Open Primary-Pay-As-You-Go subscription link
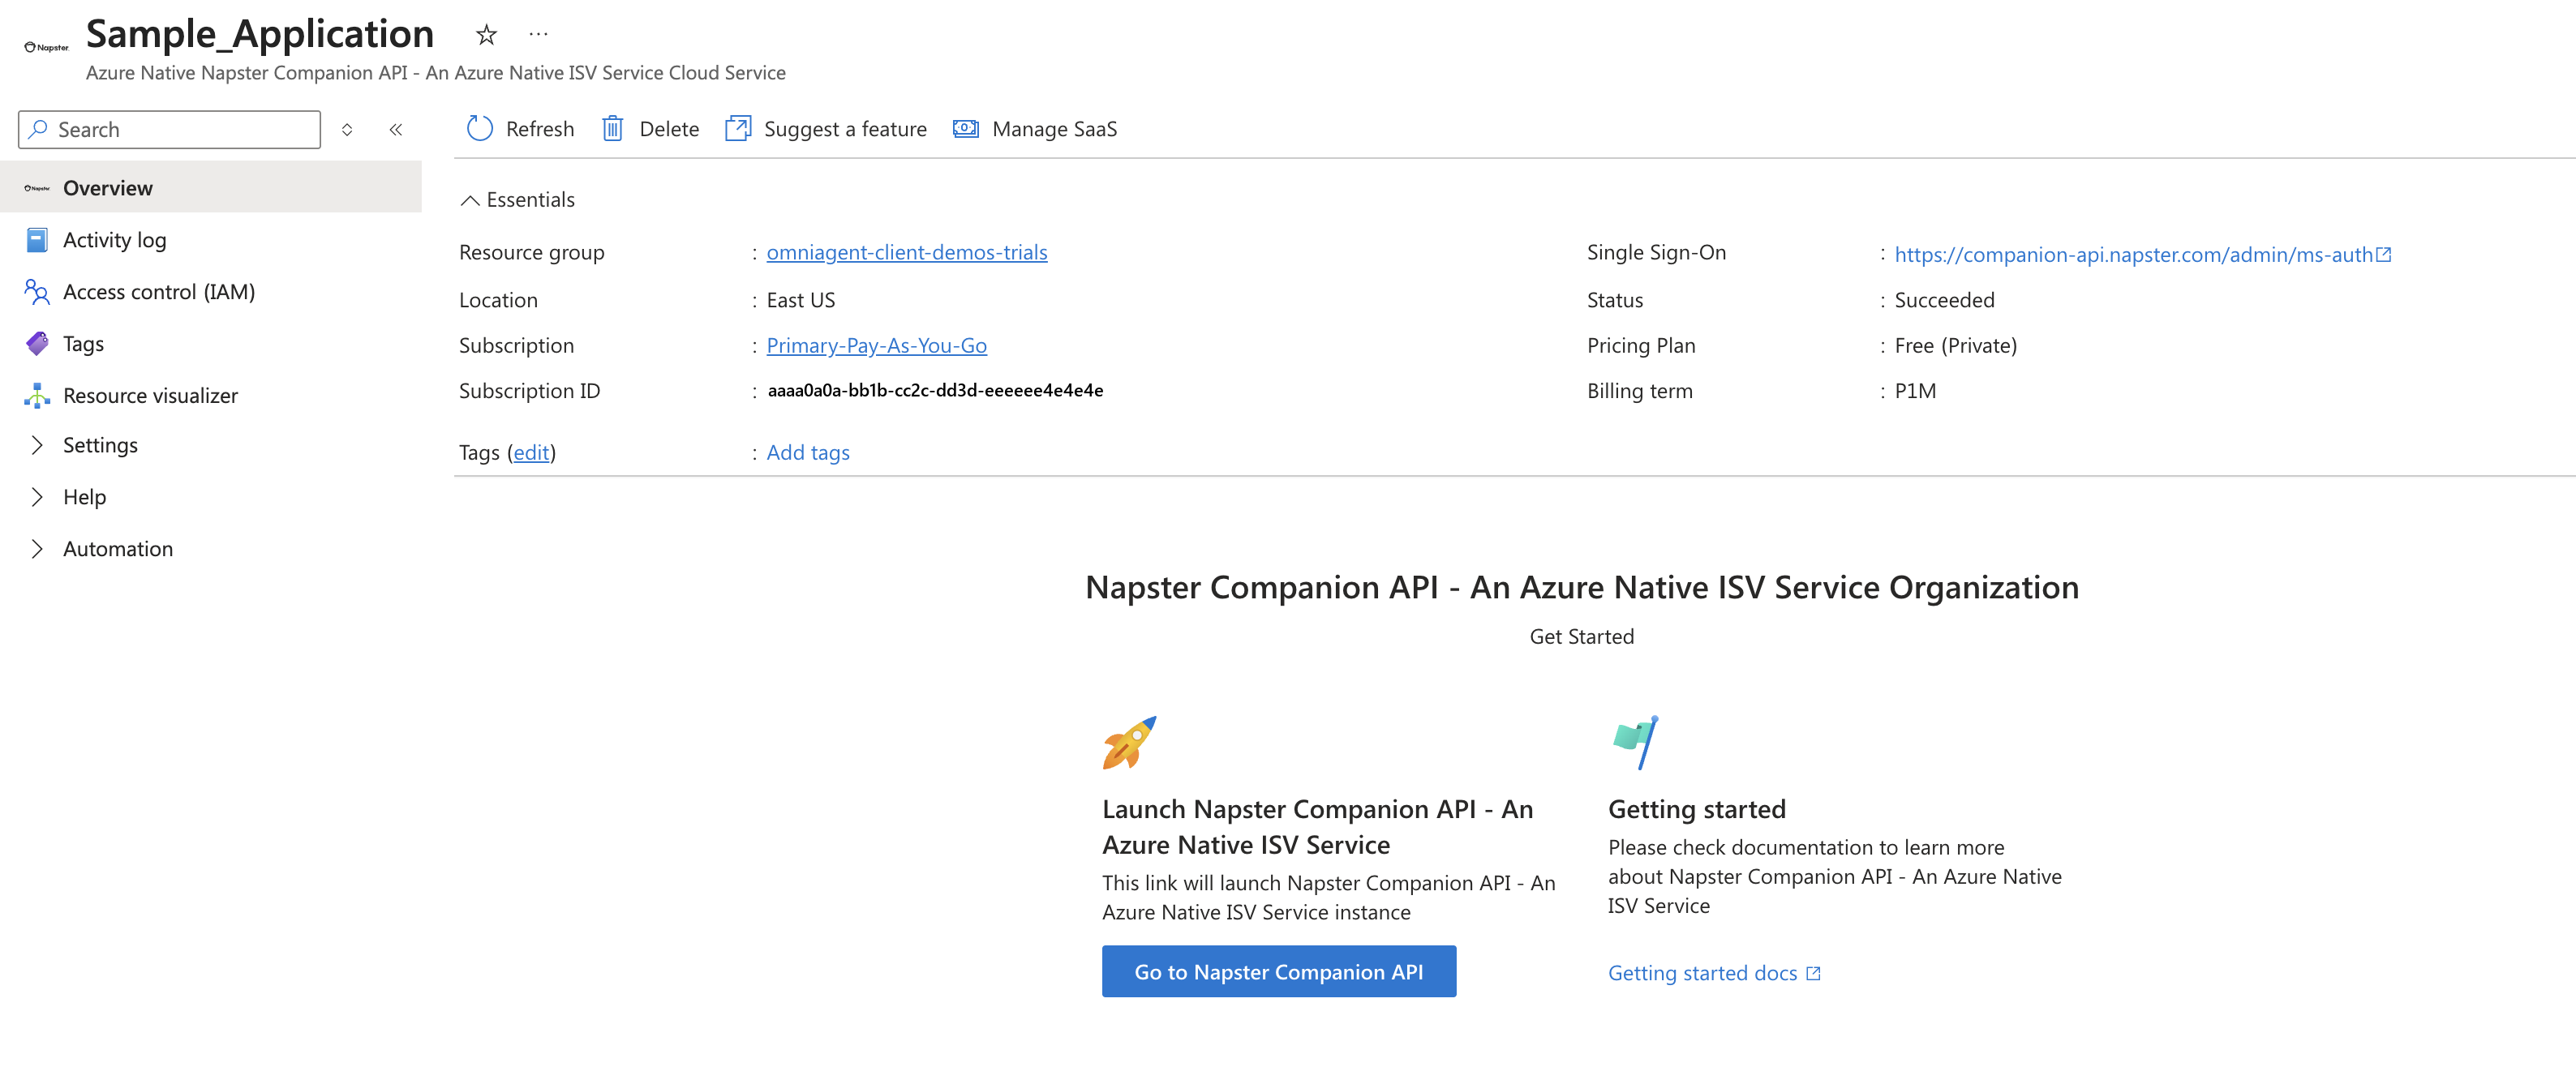This screenshot has height=1067, width=2576. (877, 346)
